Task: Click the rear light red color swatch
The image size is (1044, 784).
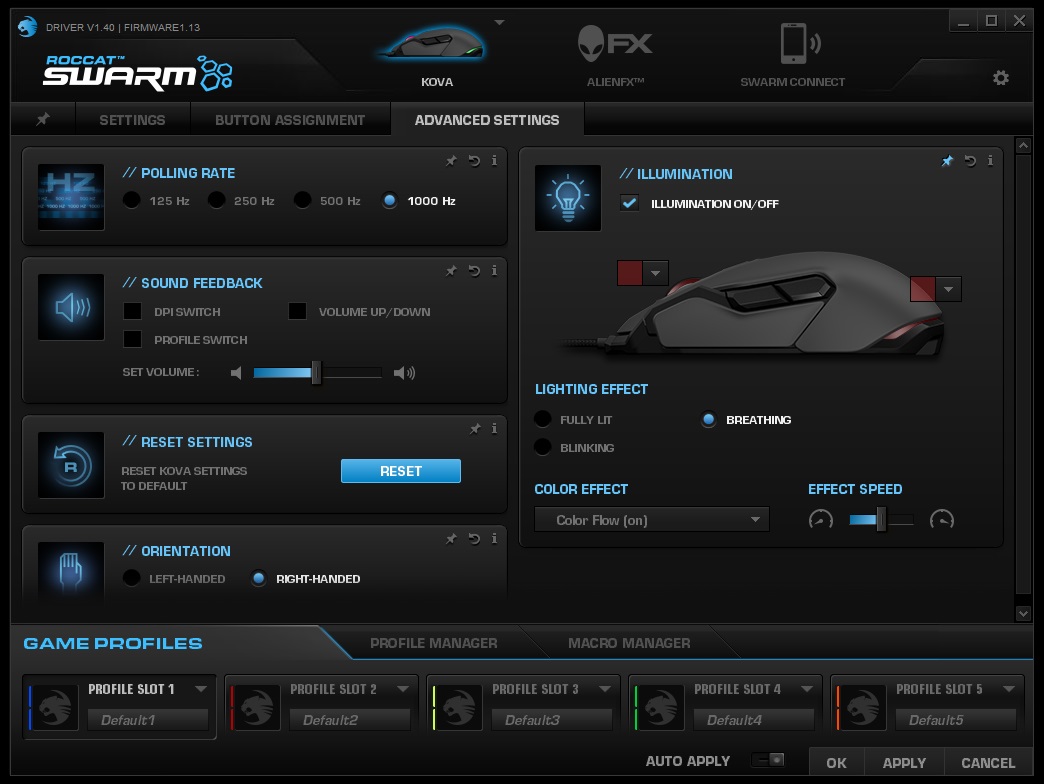Action: point(923,289)
